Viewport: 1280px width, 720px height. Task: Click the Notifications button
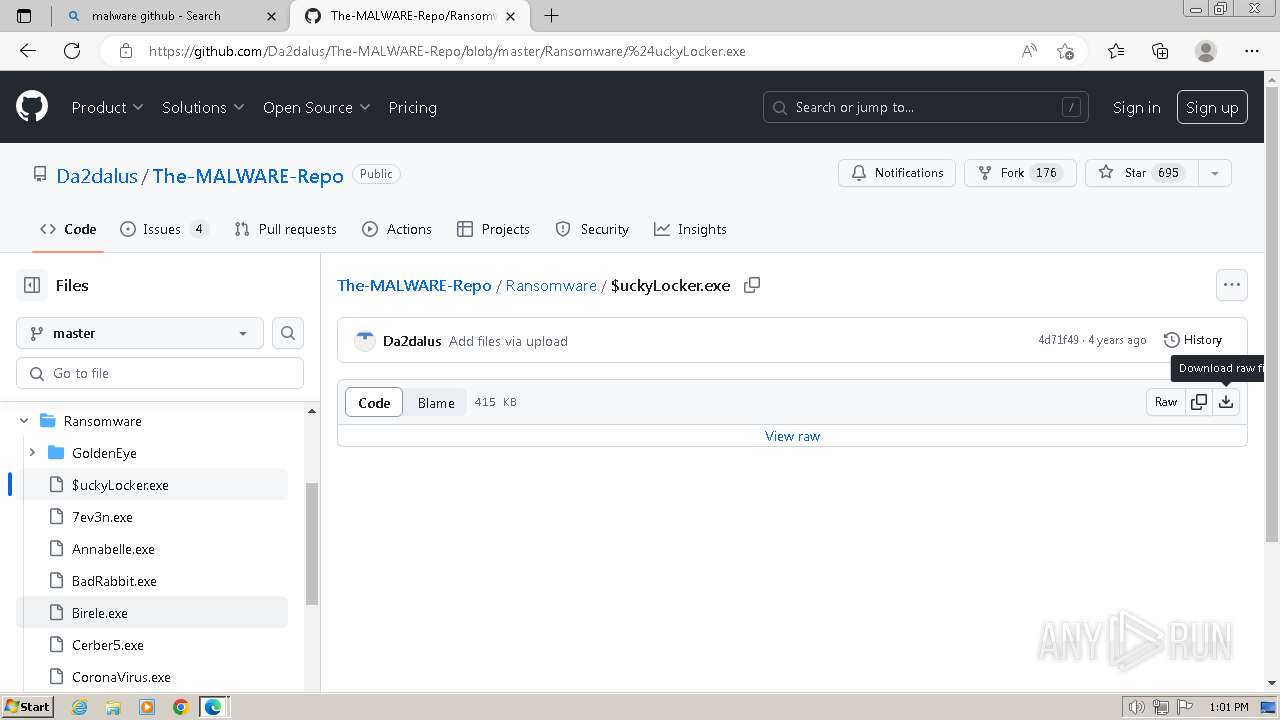tap(897, 173)
